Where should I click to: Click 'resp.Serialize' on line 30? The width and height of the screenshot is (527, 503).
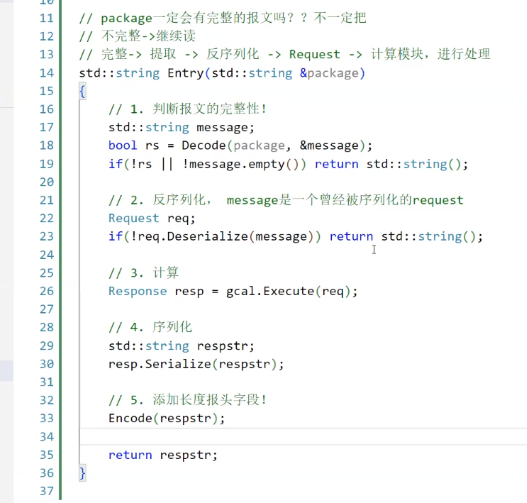[160, 364]
